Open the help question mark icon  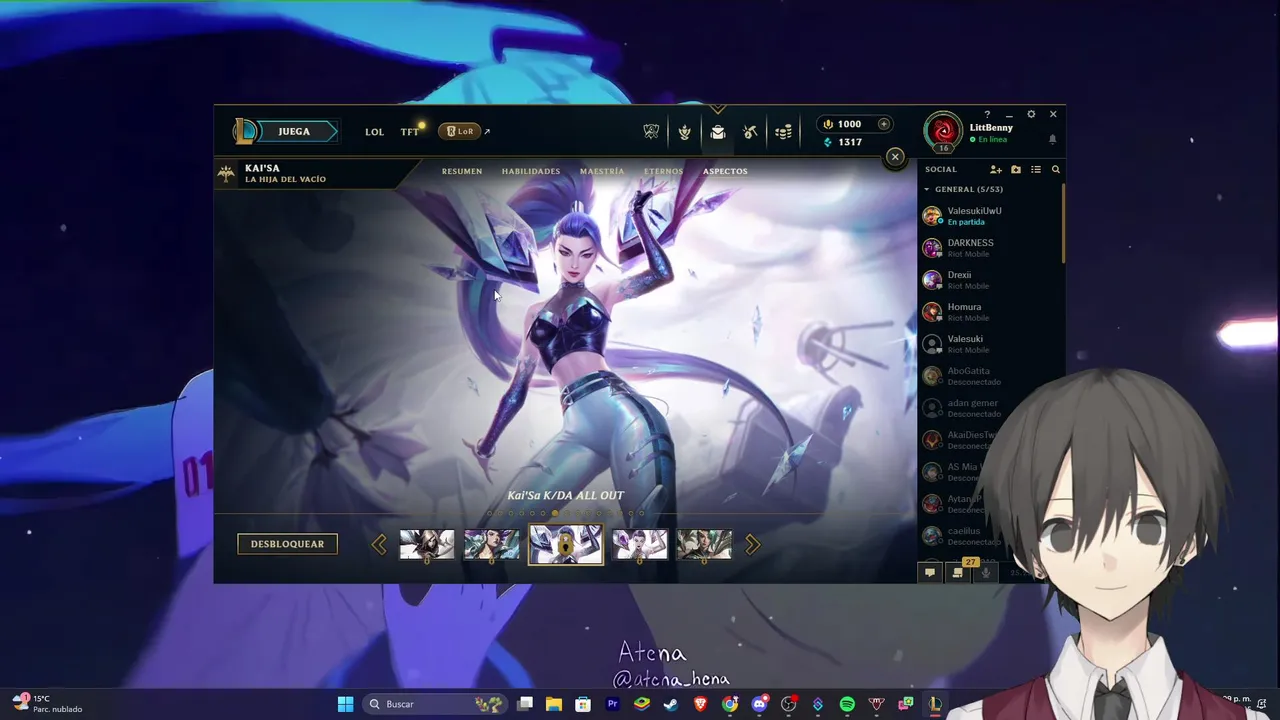click(987, 114)
